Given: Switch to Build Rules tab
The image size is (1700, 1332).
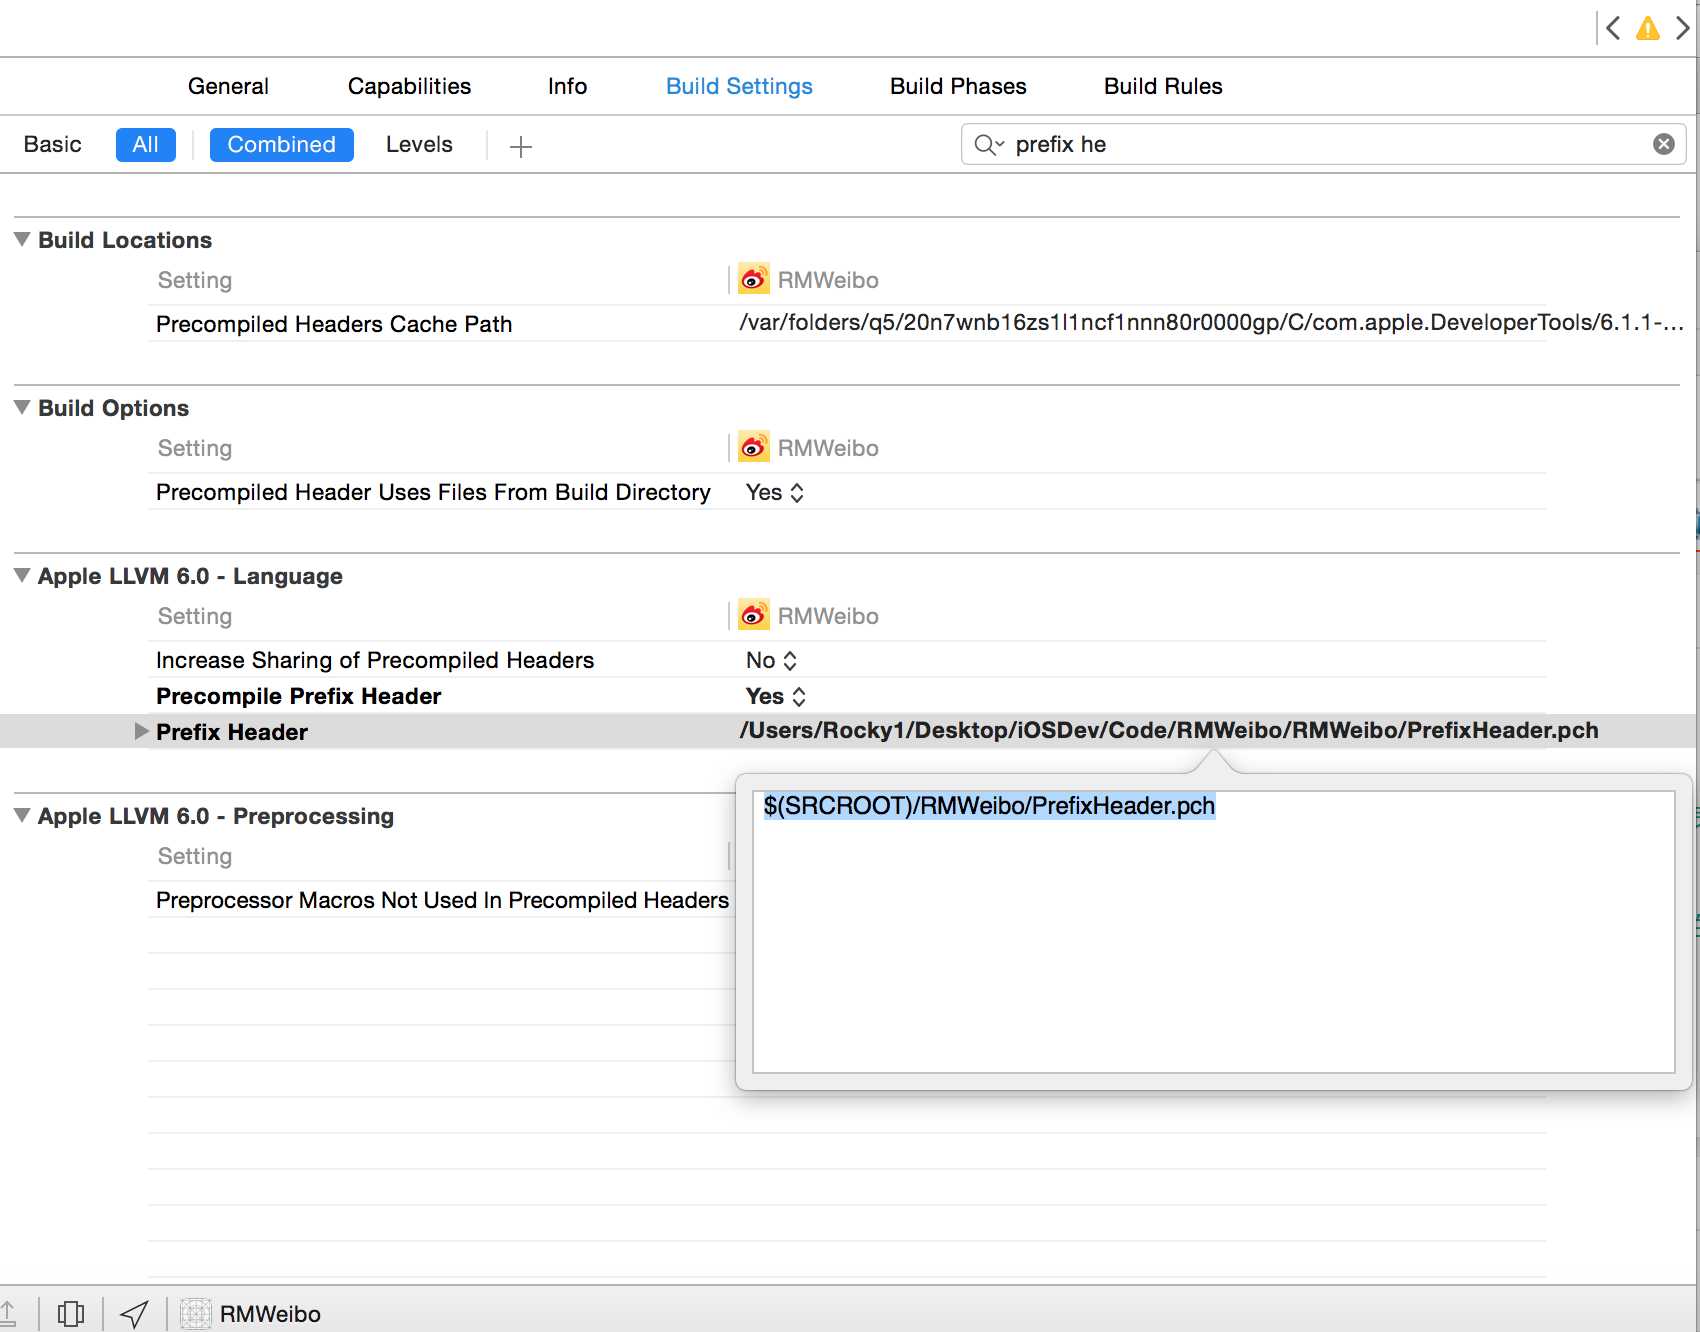Looking at the screenshot, I should tap(1163, 86).
